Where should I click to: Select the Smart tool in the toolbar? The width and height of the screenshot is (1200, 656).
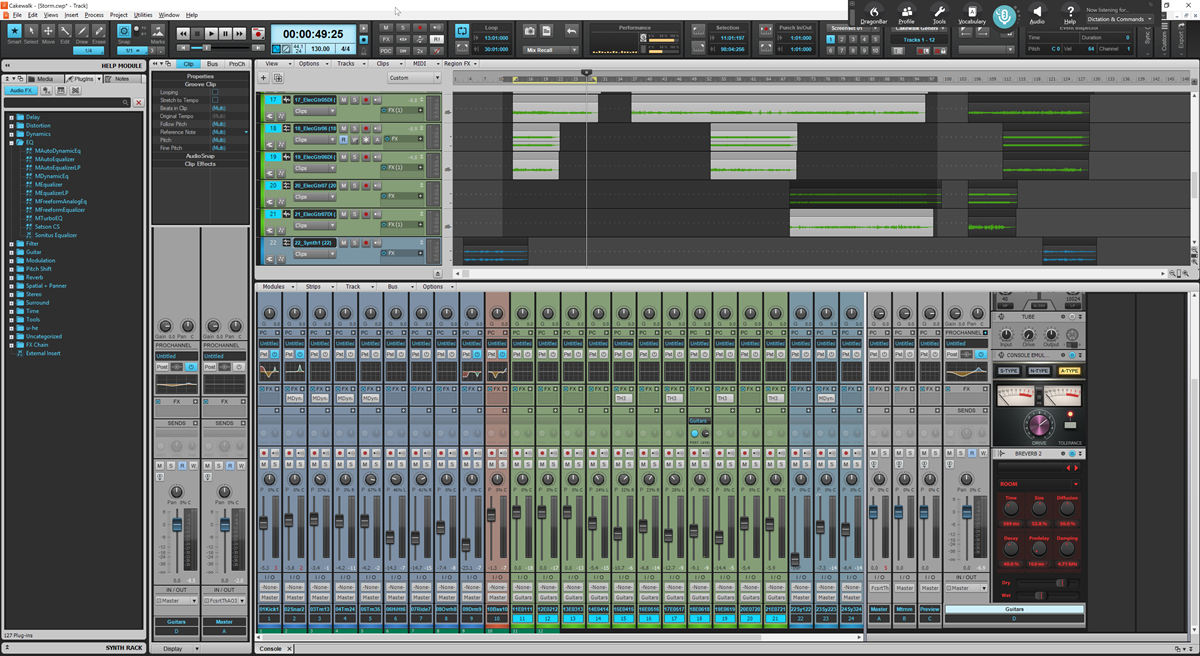(14, 31)
